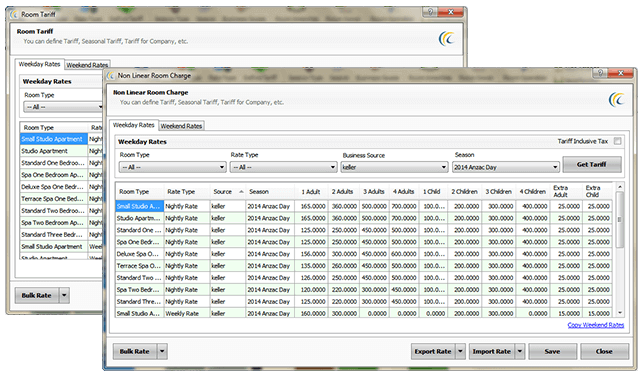Select Weekday Rates tab in Non Linear Room Charge

coord(133,125)
